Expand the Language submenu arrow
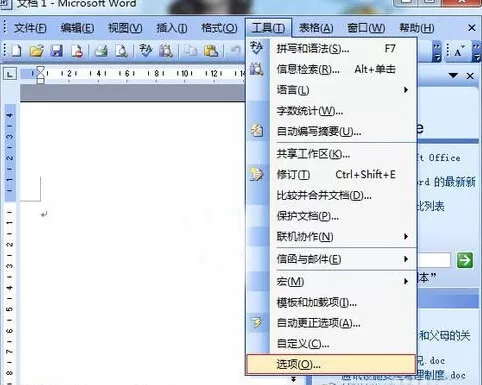The height and width of the screenshot is (385, 482). (406, 90)
